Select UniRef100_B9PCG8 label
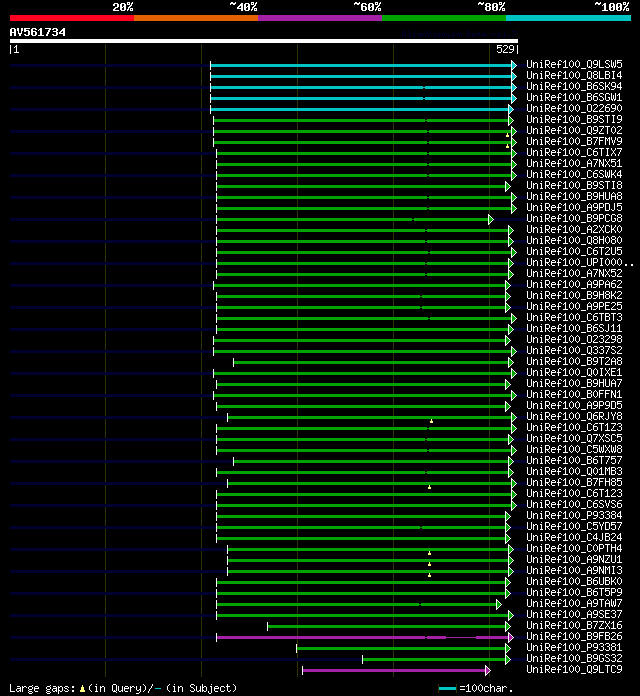This screenshot has width=640, height=696. point(574,218)
